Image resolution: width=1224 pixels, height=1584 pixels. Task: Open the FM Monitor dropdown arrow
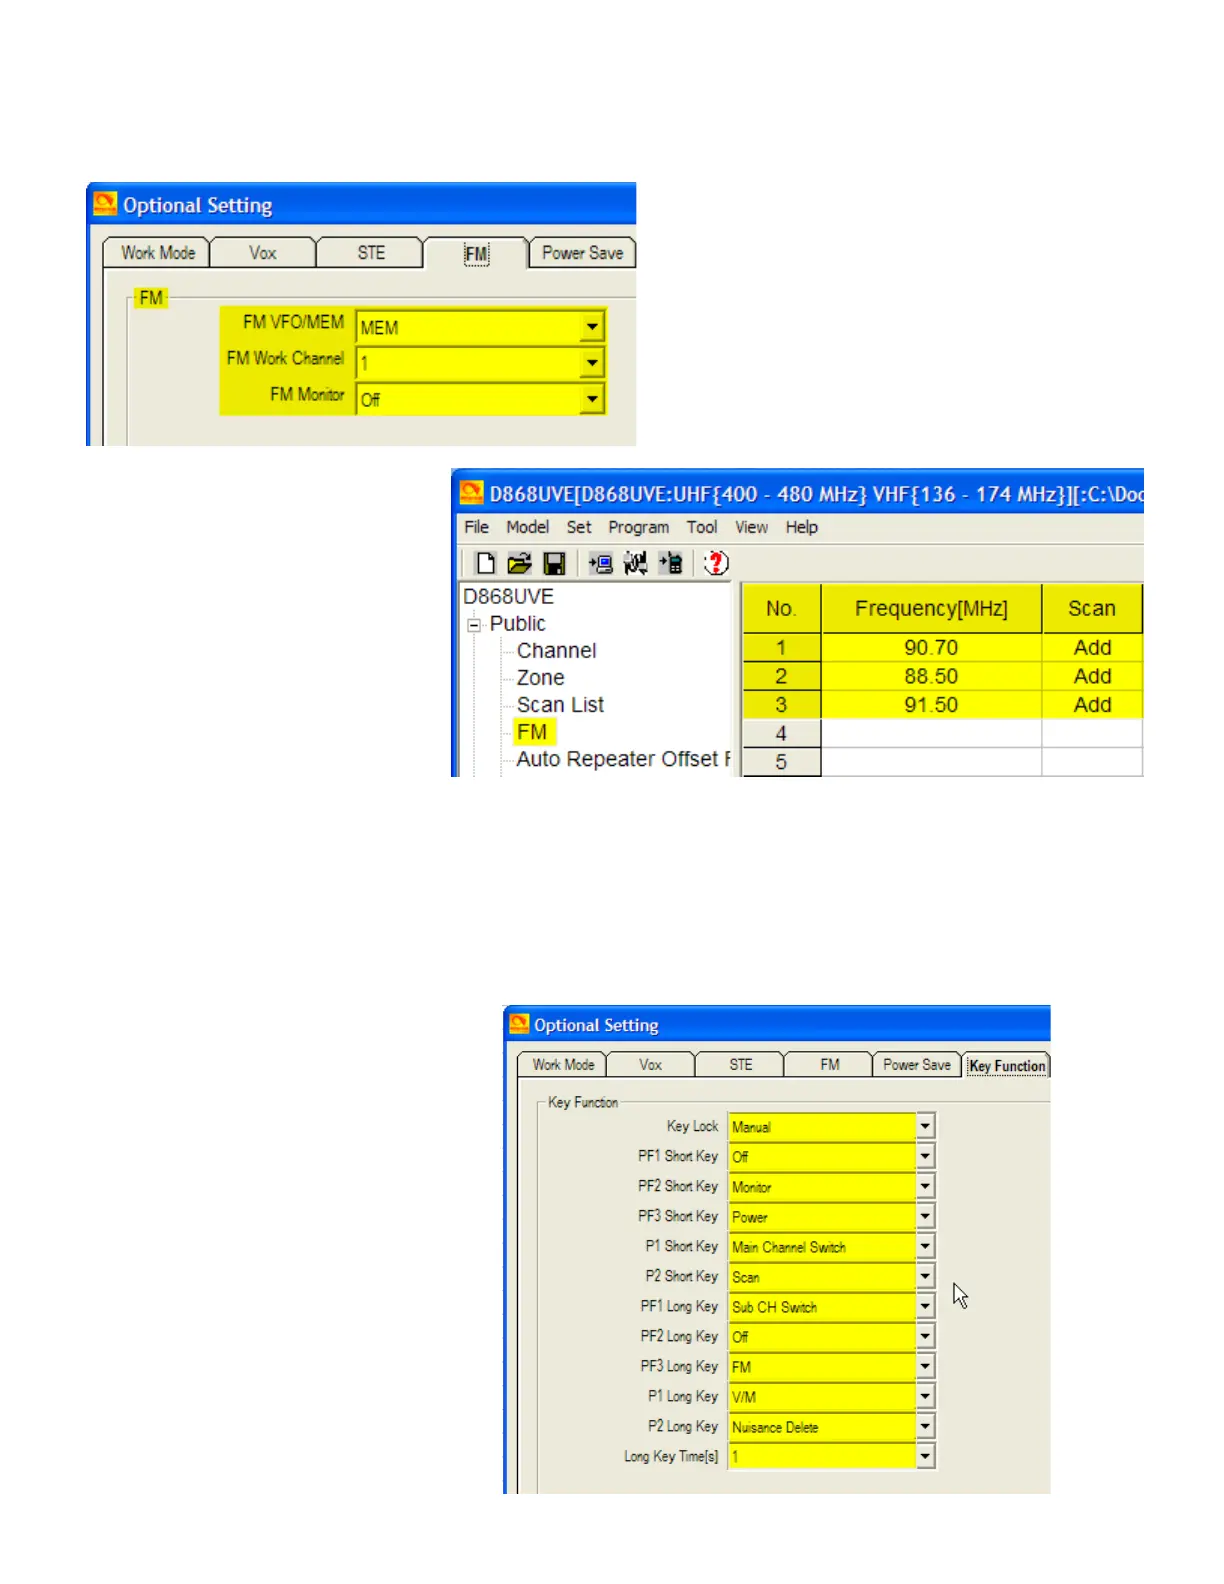pyautogui.click(x=592, y=399)
